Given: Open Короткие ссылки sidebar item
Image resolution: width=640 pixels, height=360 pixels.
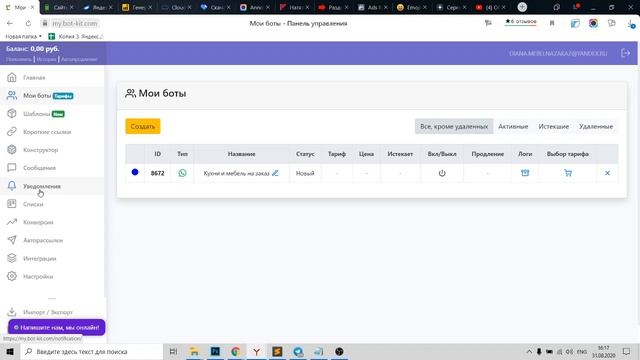Looking at the screenshot, I should click(47, 132).
